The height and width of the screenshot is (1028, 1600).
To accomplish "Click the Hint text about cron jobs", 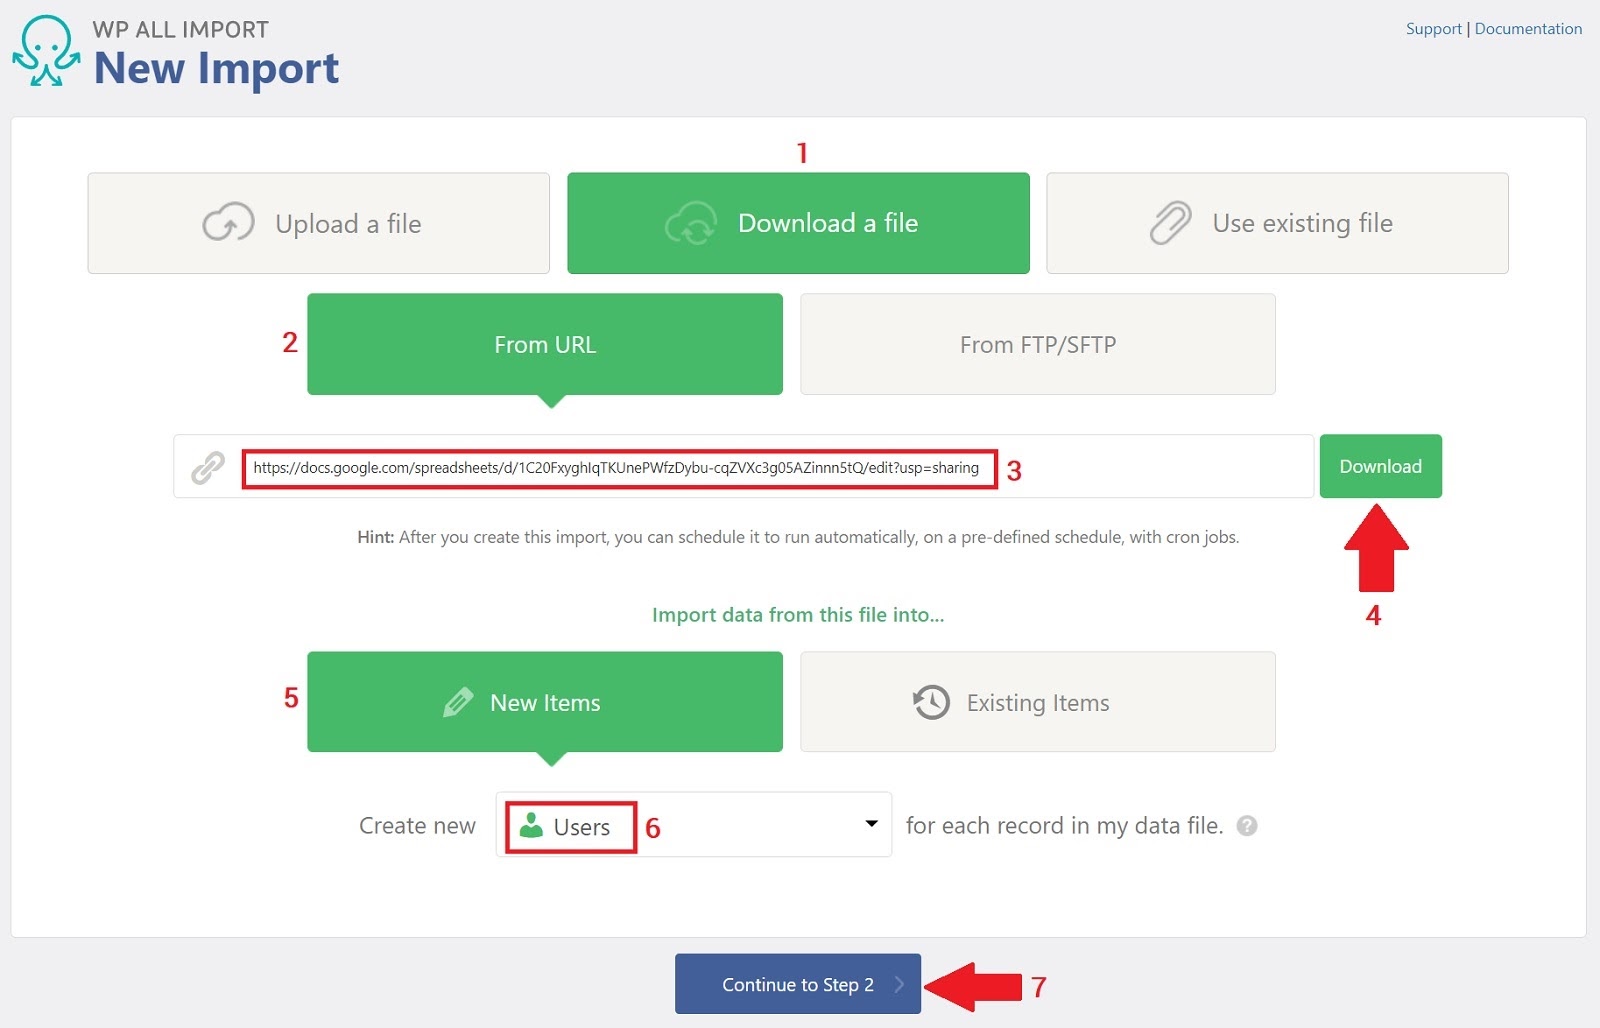I will click(798, 537).
